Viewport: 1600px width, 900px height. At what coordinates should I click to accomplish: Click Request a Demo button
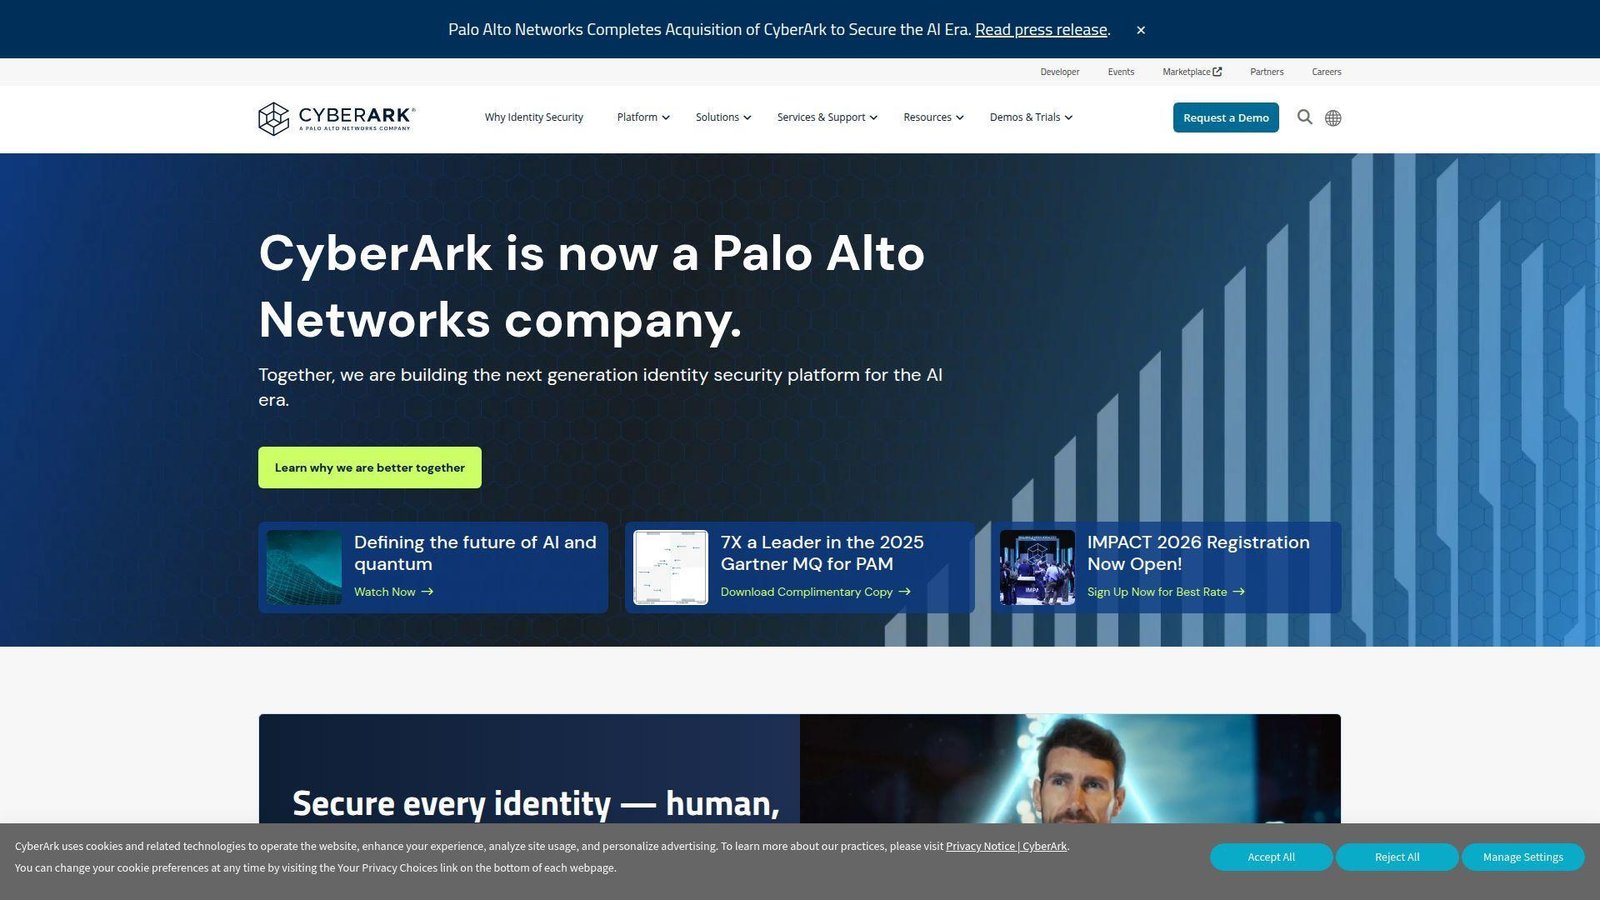(1226, 117)
